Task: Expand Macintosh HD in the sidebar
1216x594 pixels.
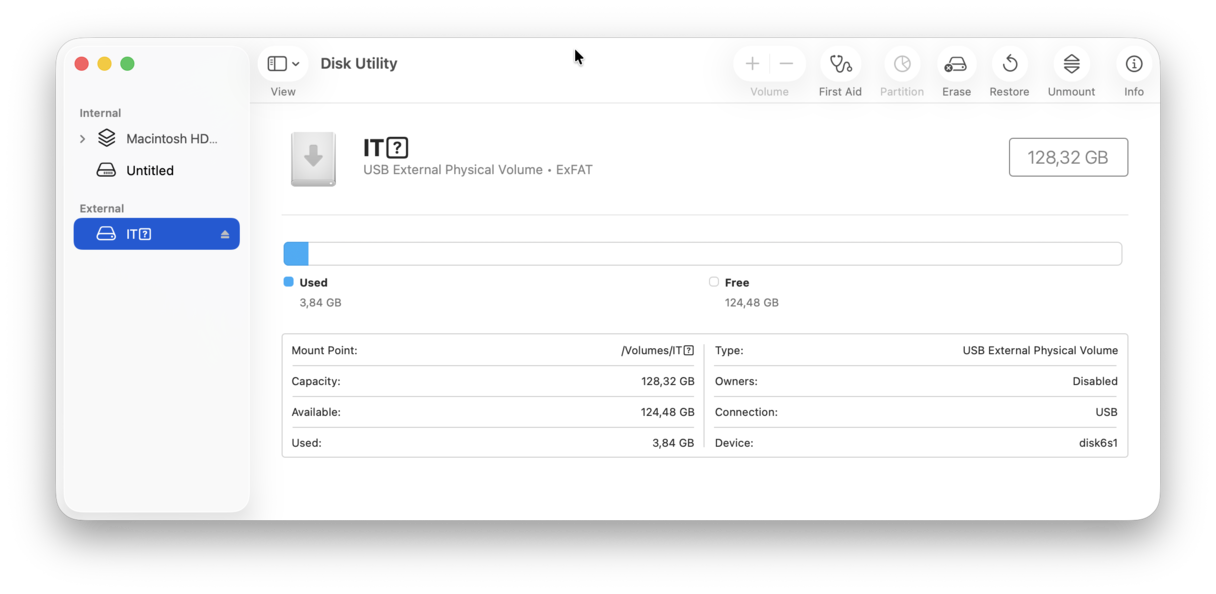Action: click(x=83, y=138)
